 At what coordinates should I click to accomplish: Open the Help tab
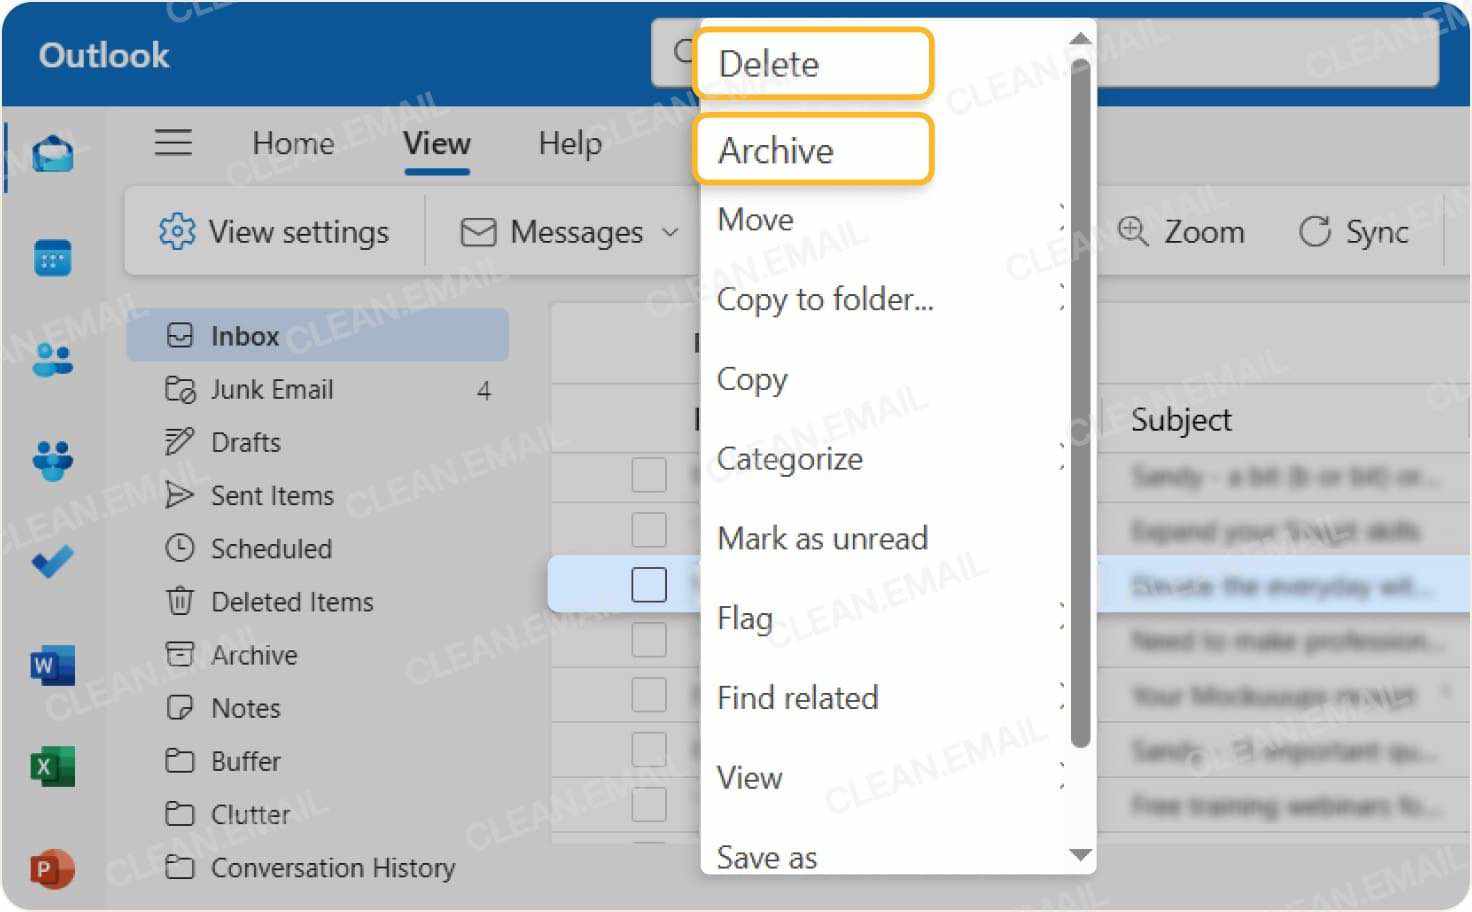(x=569, y=143)
